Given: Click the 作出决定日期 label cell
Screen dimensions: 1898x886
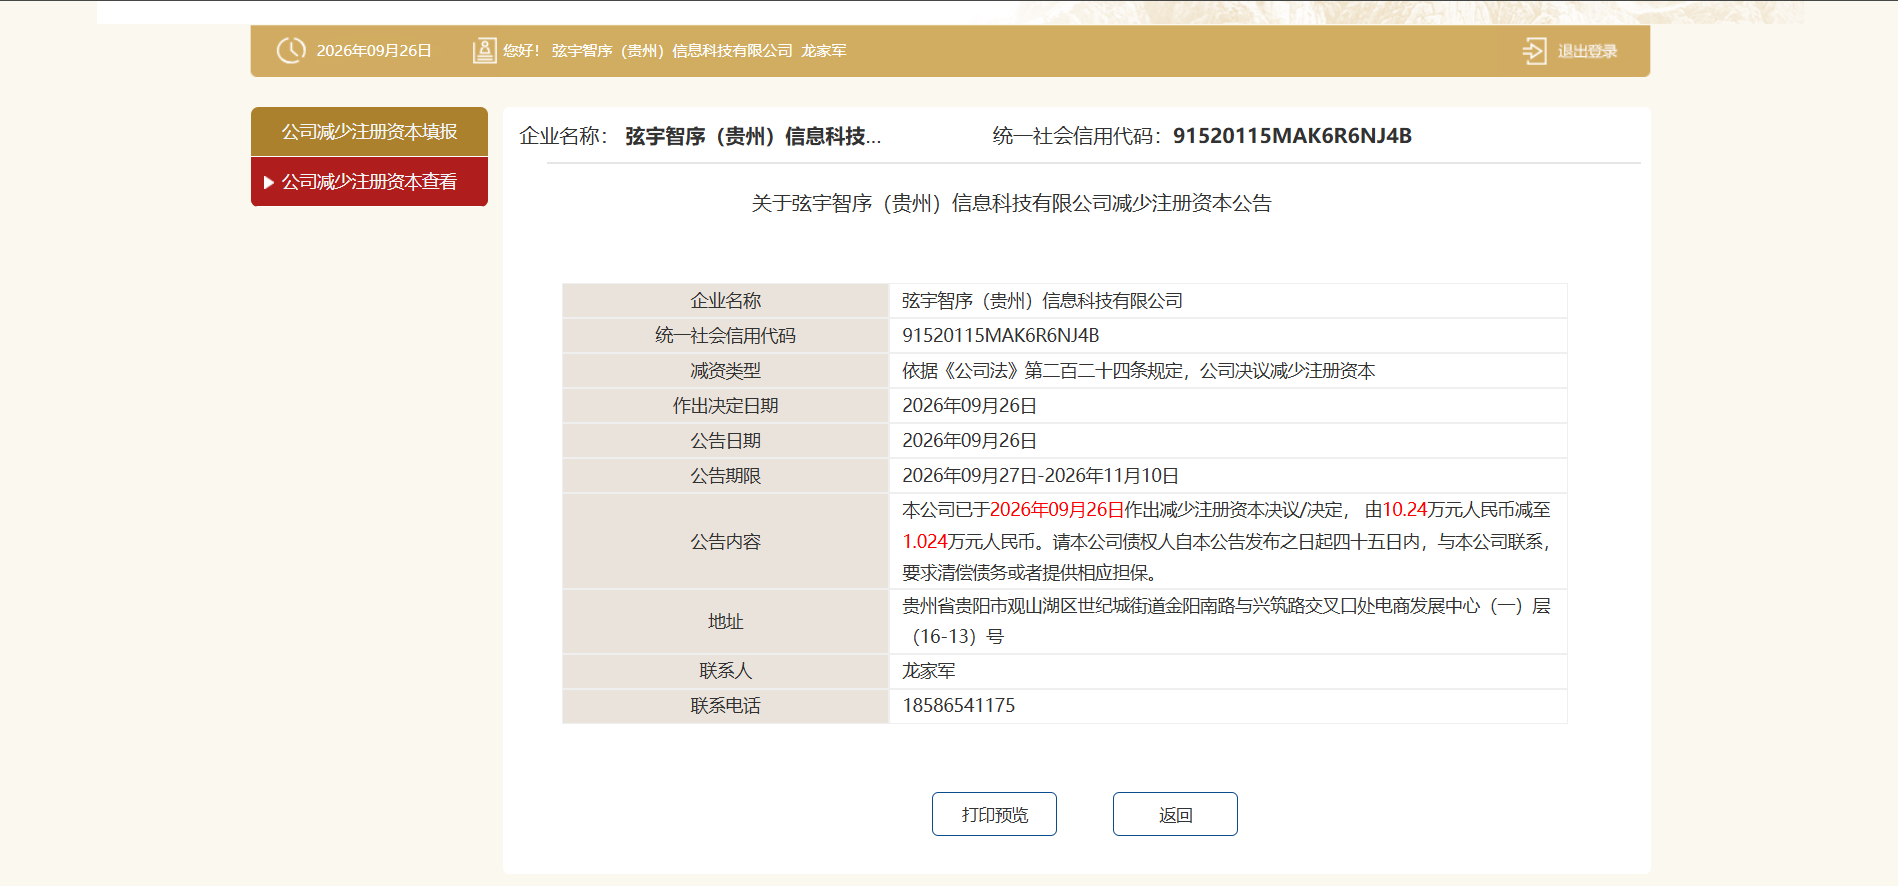Looking at the screenshot, I should coord(726,406).
